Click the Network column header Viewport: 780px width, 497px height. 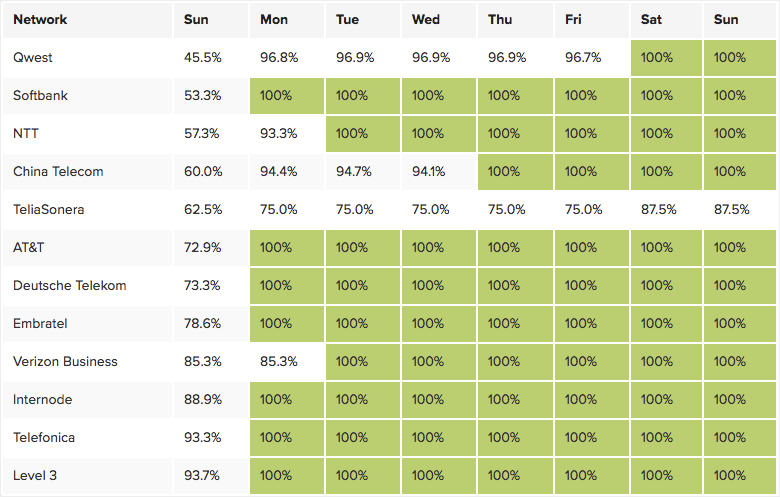(x=39, y=20)
